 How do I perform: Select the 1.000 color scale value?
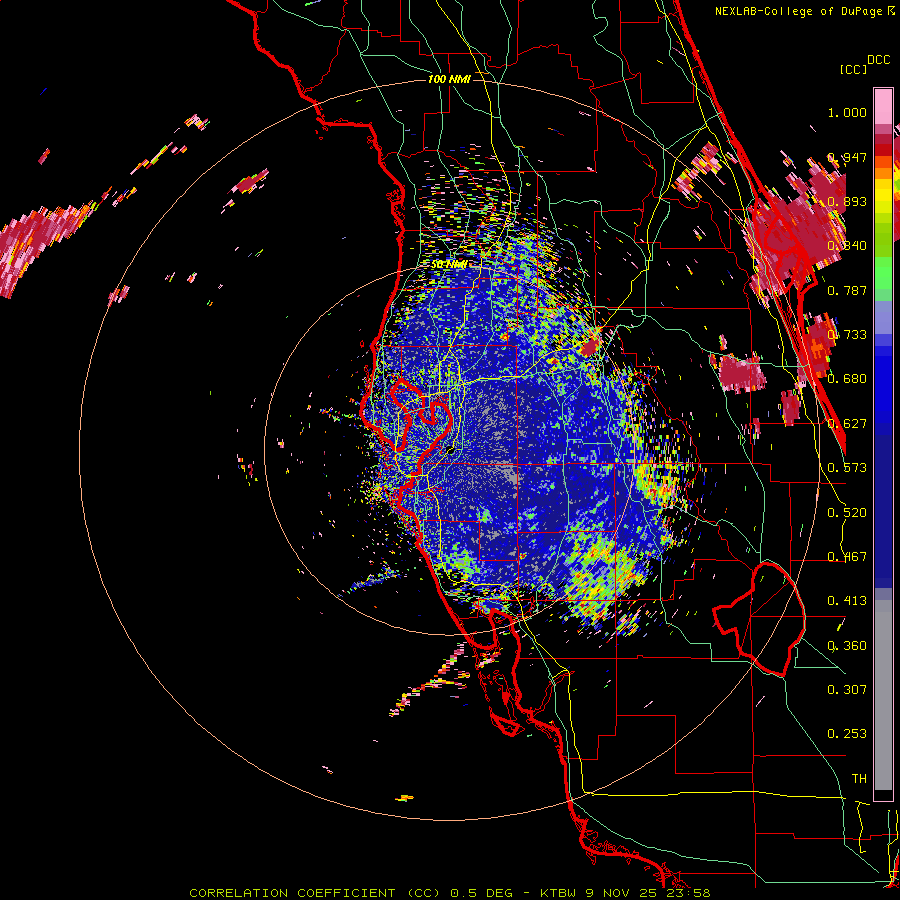[847, 112]
